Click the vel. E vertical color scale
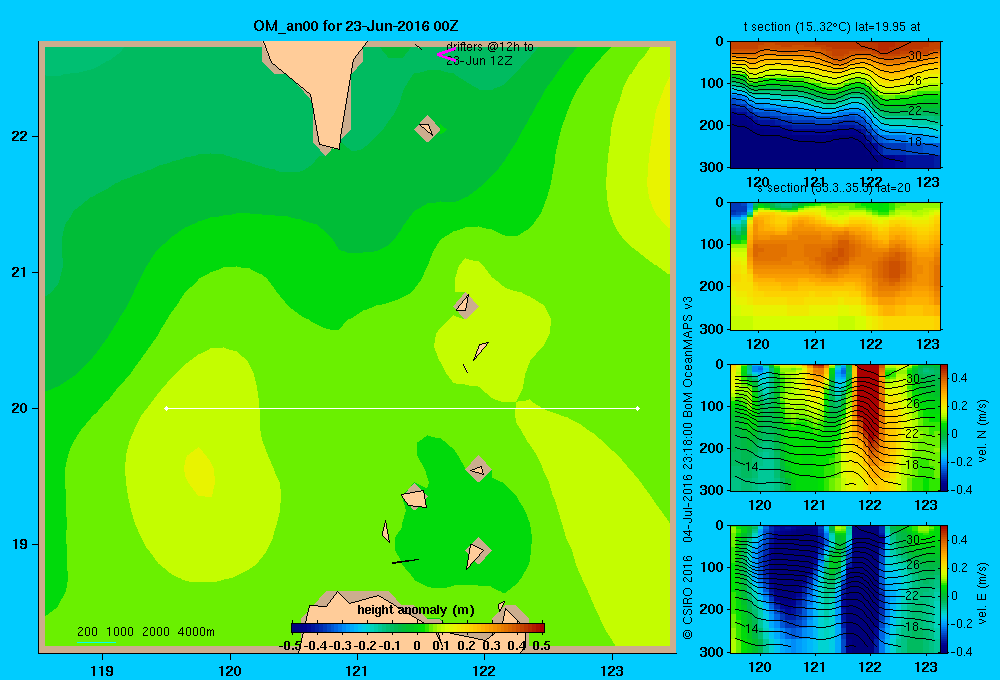This screenshot has height=680, width=1000. [x=944, y=589]
